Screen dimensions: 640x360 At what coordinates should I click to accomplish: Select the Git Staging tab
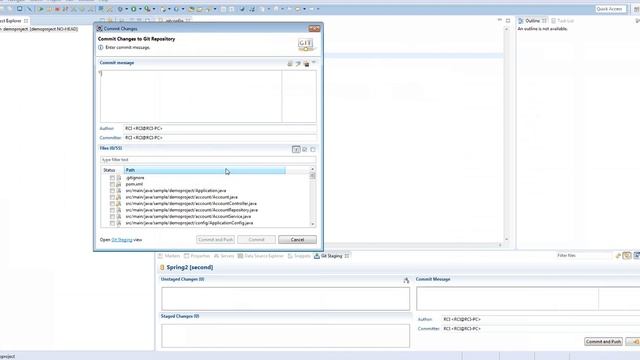click(331, 256)
